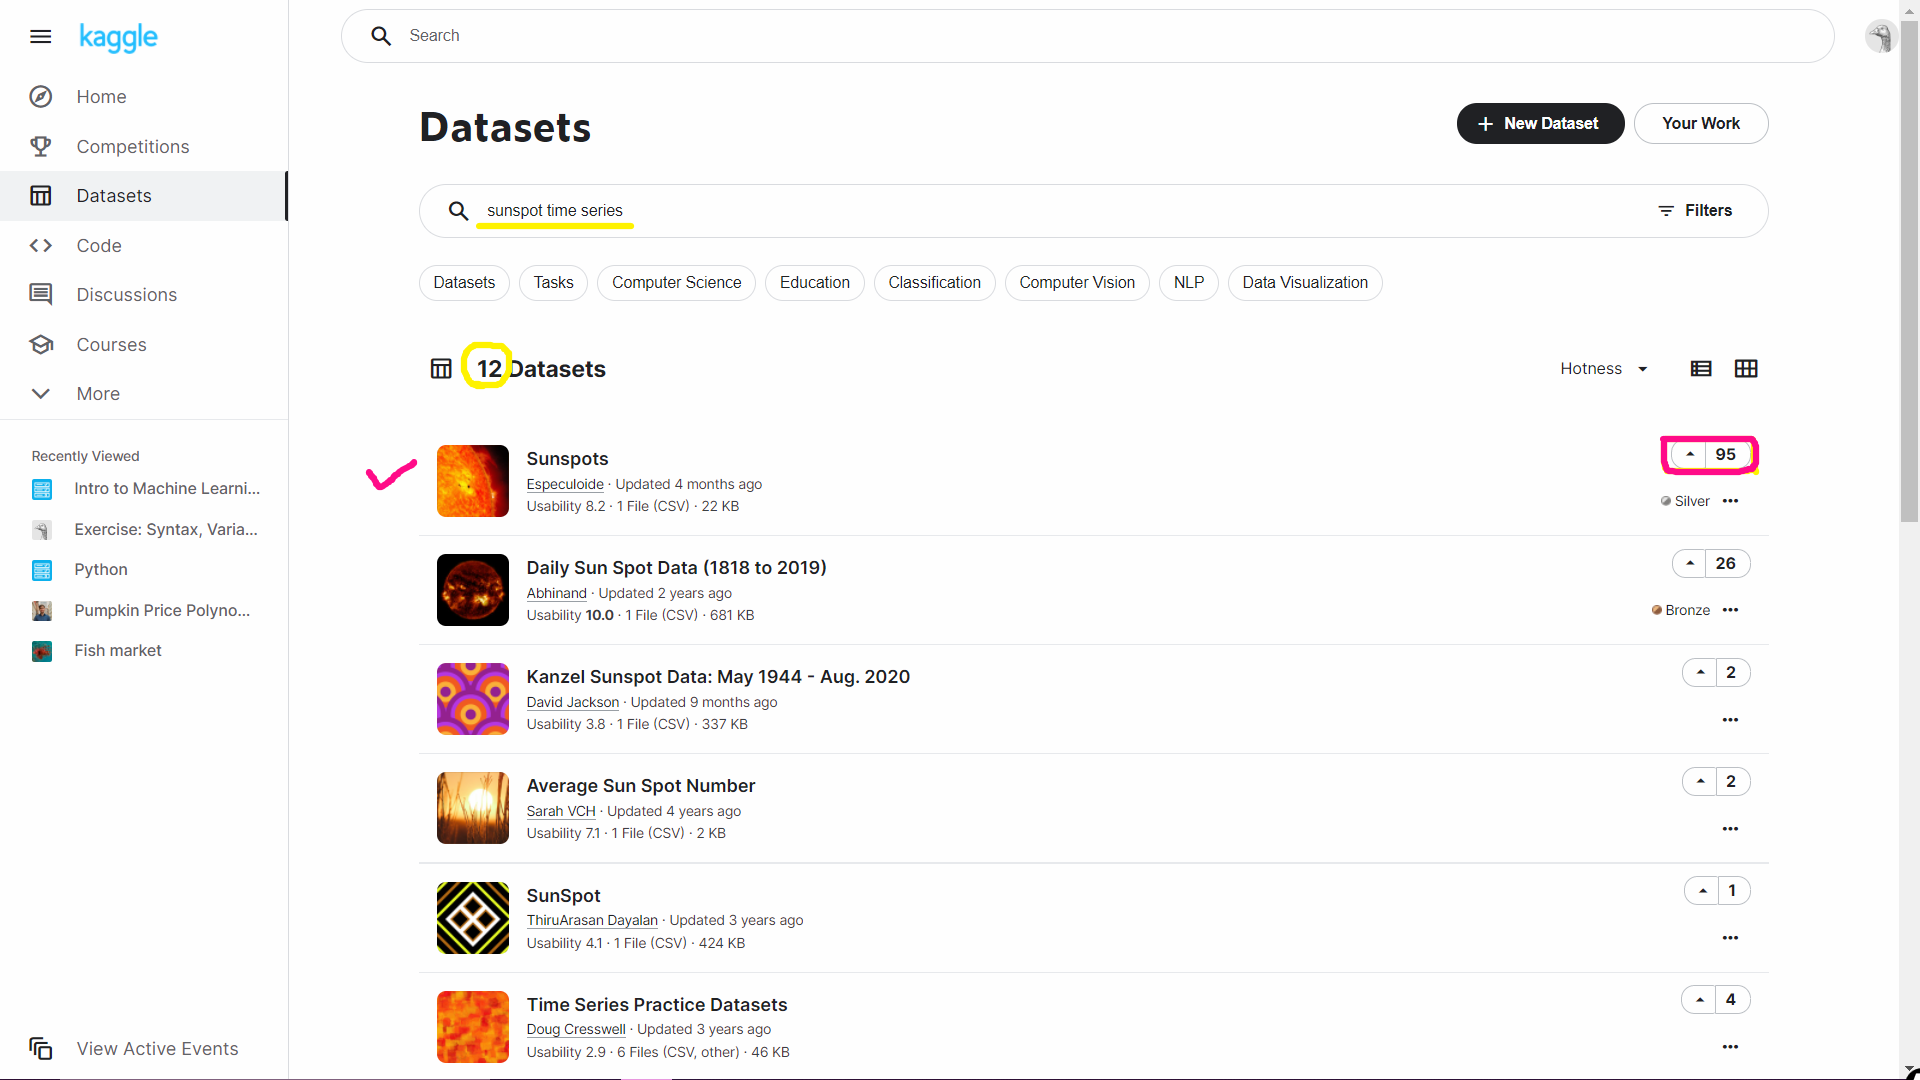Open Kanzel Sunspot Data thumbnail
This screenshot has height=1080, width=1920.
click(473, 699)
